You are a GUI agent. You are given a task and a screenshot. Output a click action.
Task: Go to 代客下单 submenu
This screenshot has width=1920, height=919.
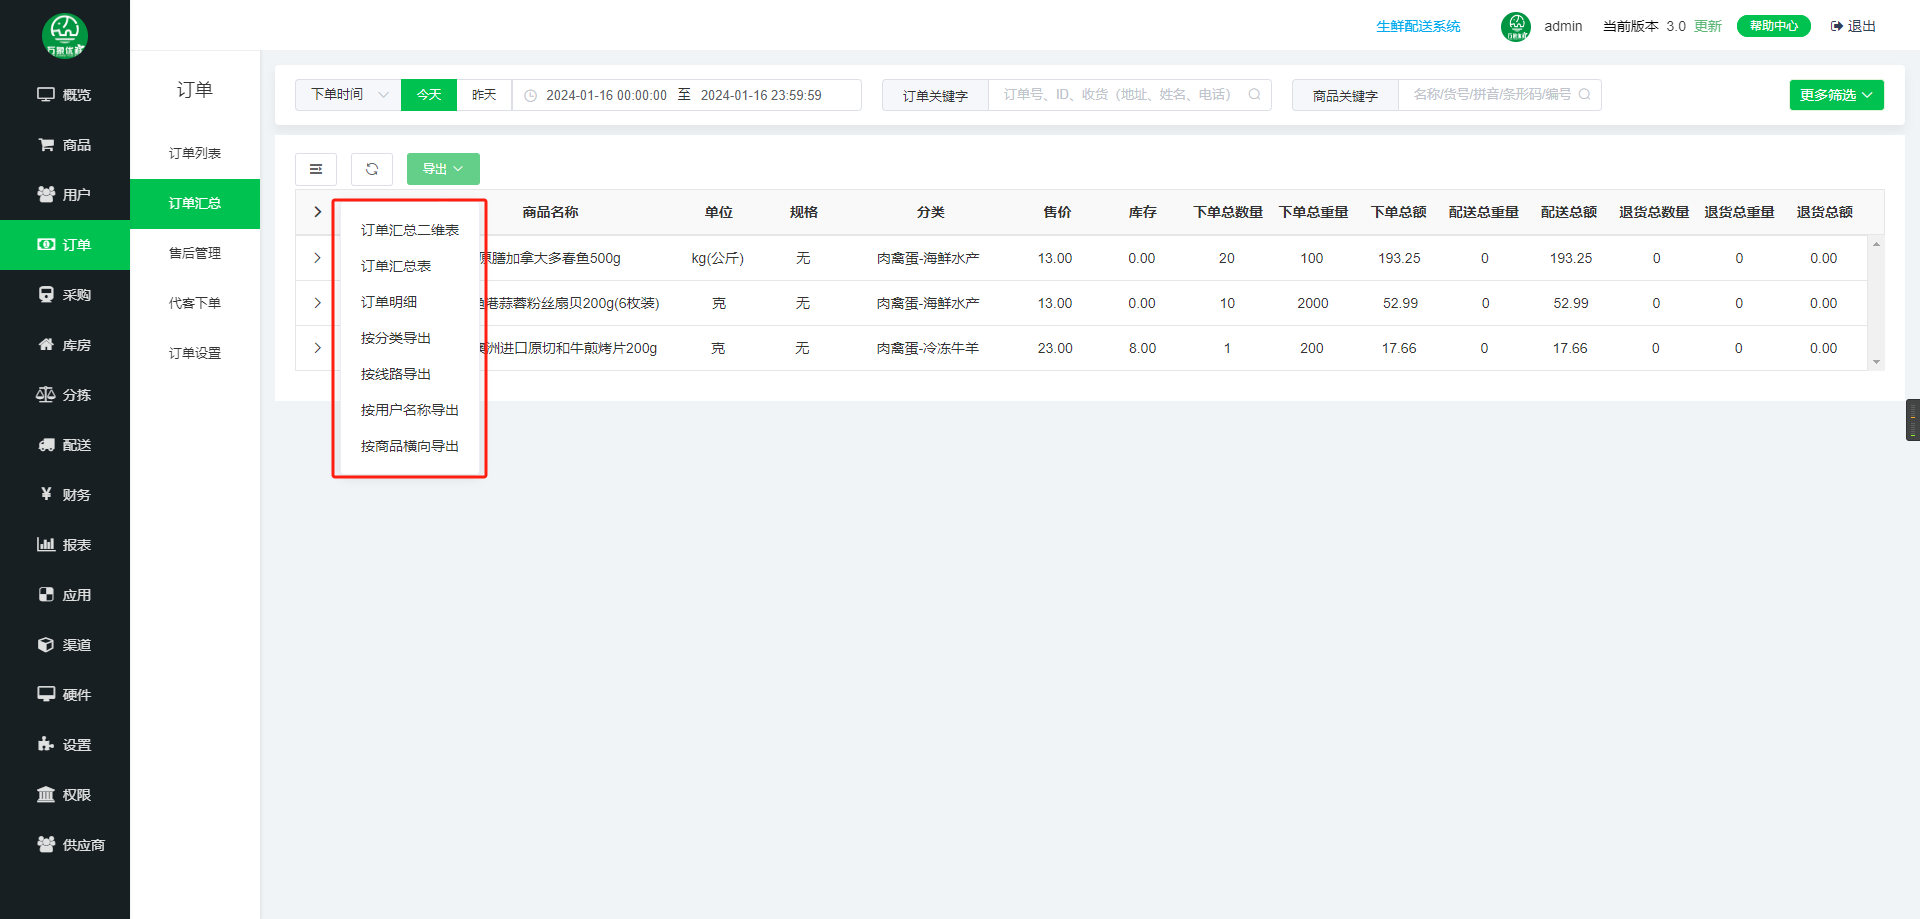(195, 303)
